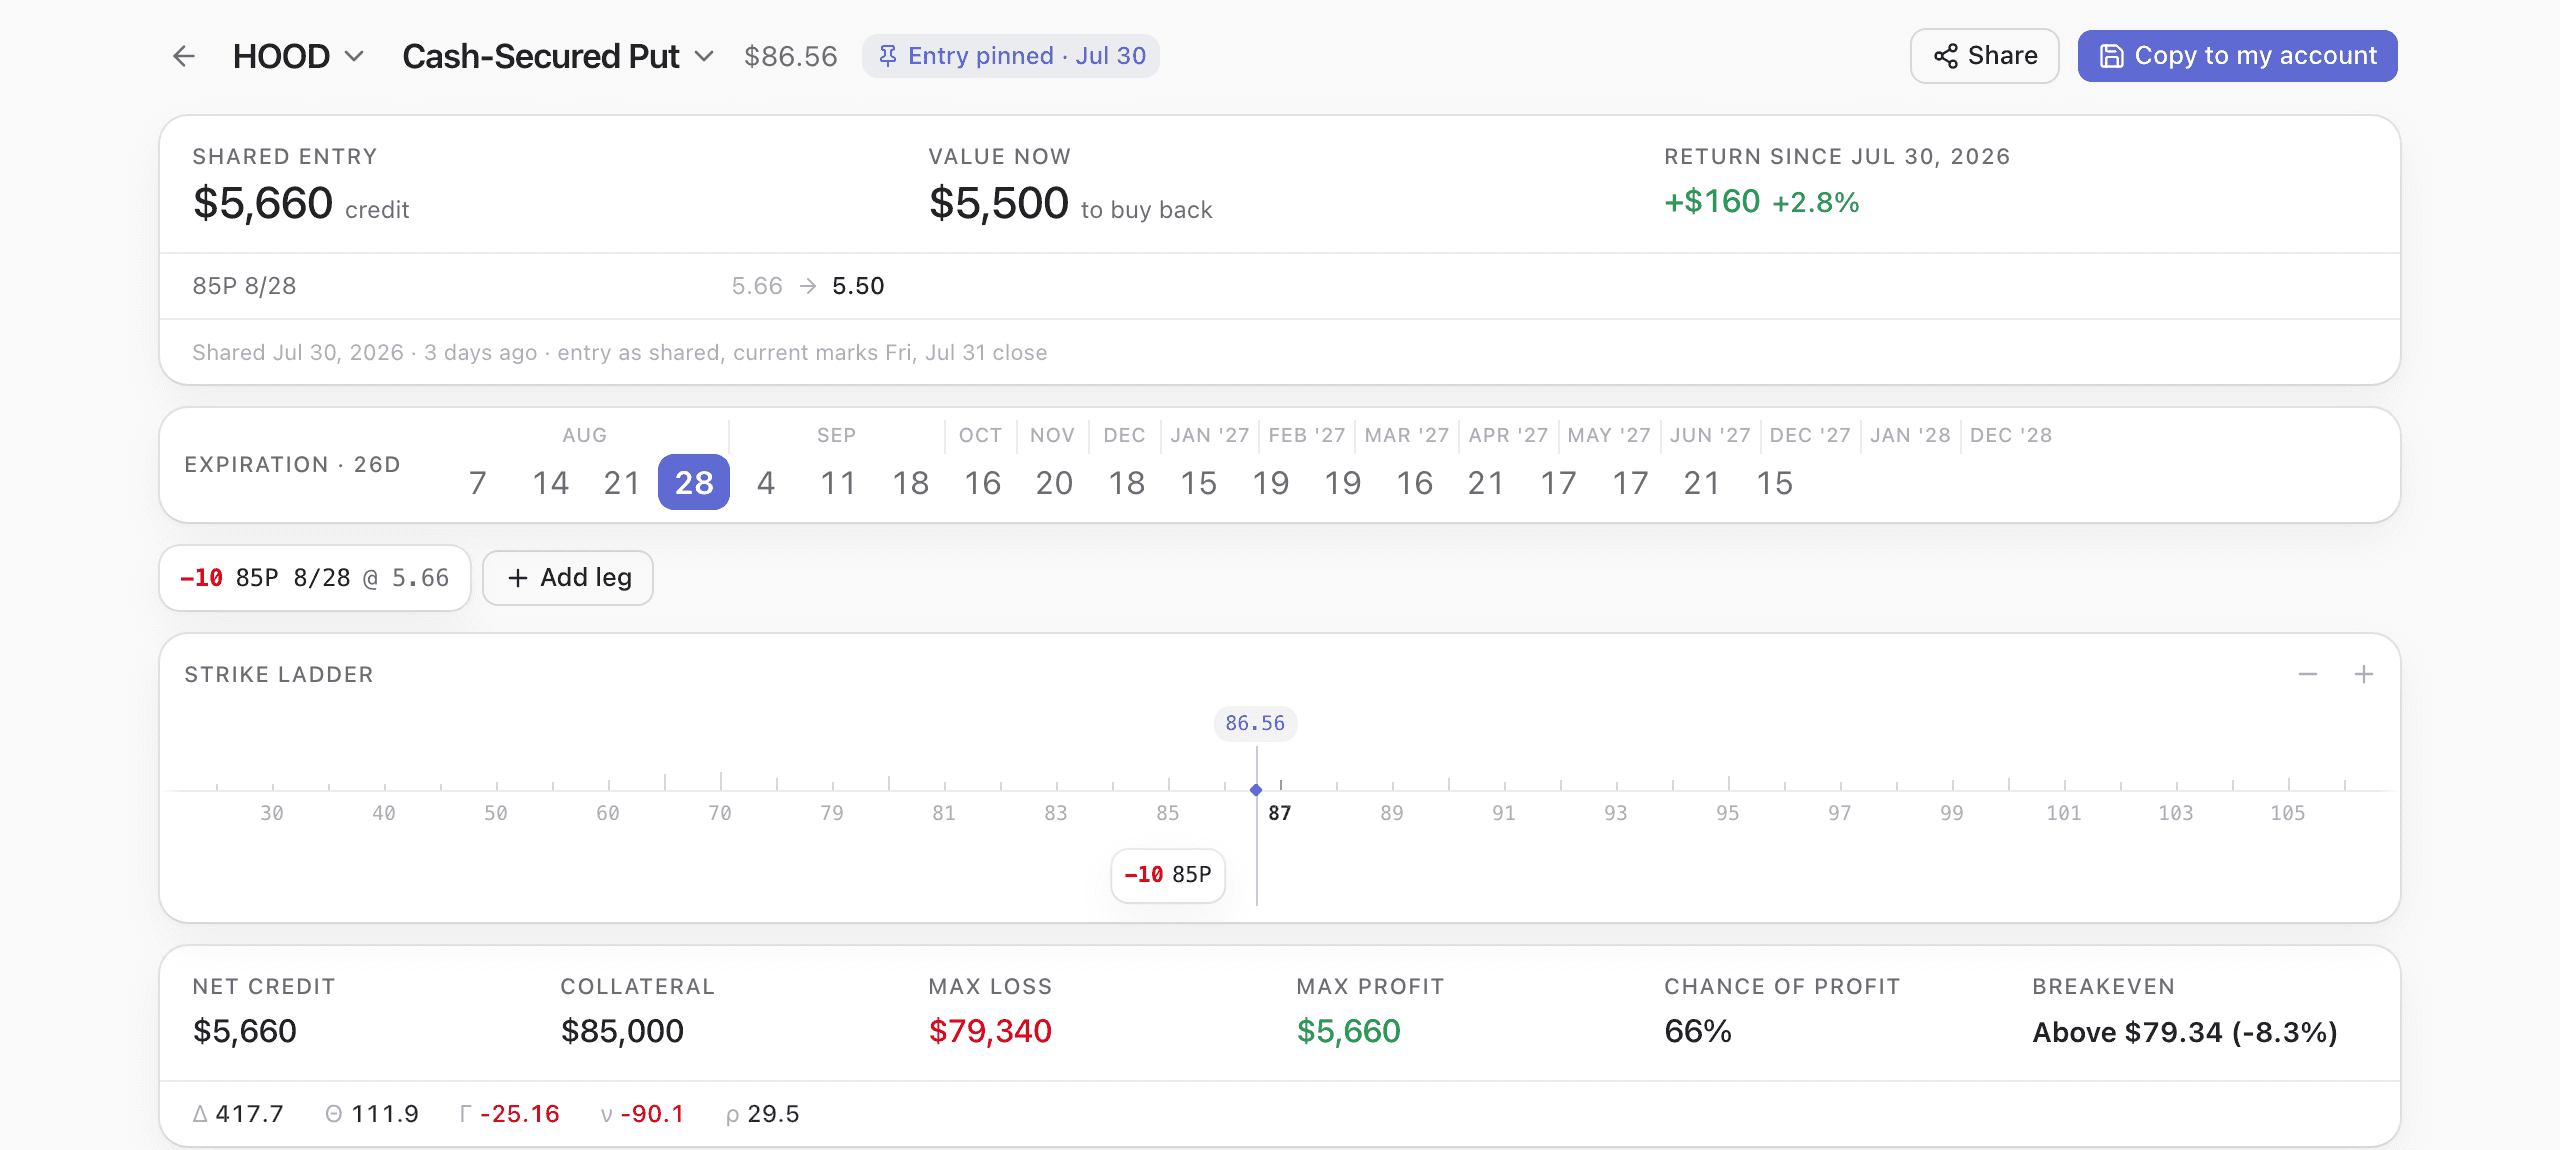2560x1150 pixels.
Task: Select Mar '27 19 expiration
Action: click(x=1342, y=483)
